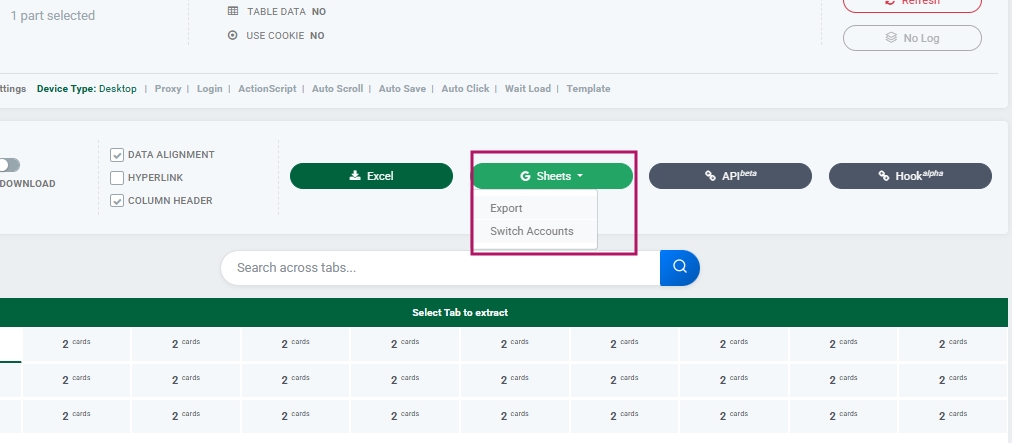Click the magnifier search icon button
The height and width of the screenshot is (443, 1012).
pyautogui.click(x=680, y=267)
